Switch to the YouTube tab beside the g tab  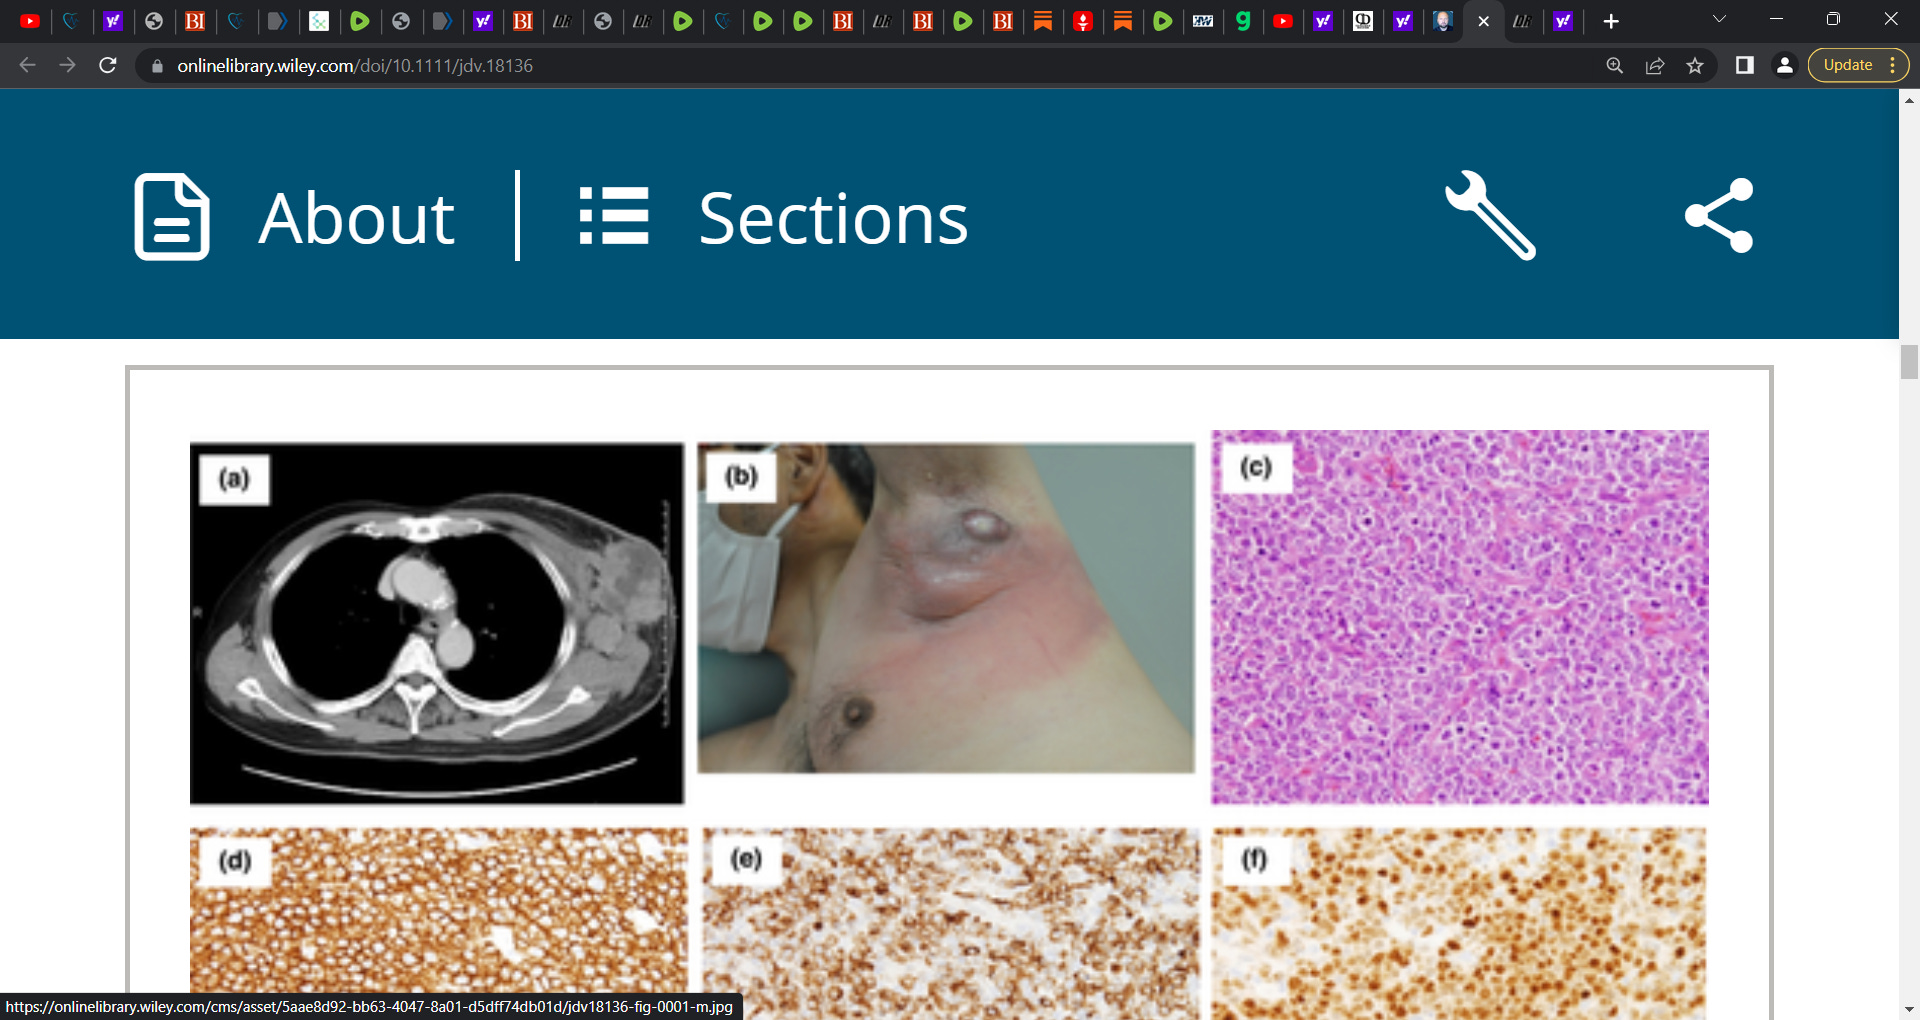point(1283,21)
